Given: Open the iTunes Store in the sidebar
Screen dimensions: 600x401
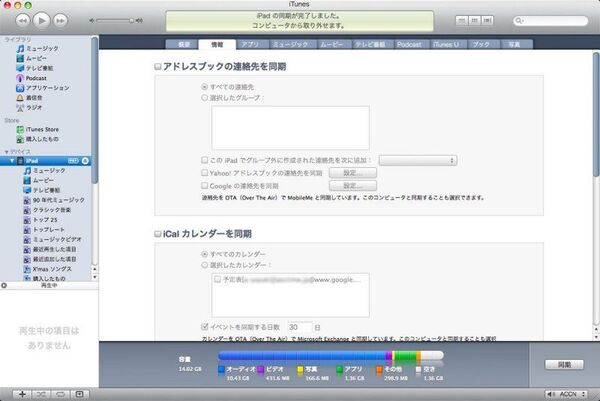Looking at the screenshot, I should coord(38,129).
